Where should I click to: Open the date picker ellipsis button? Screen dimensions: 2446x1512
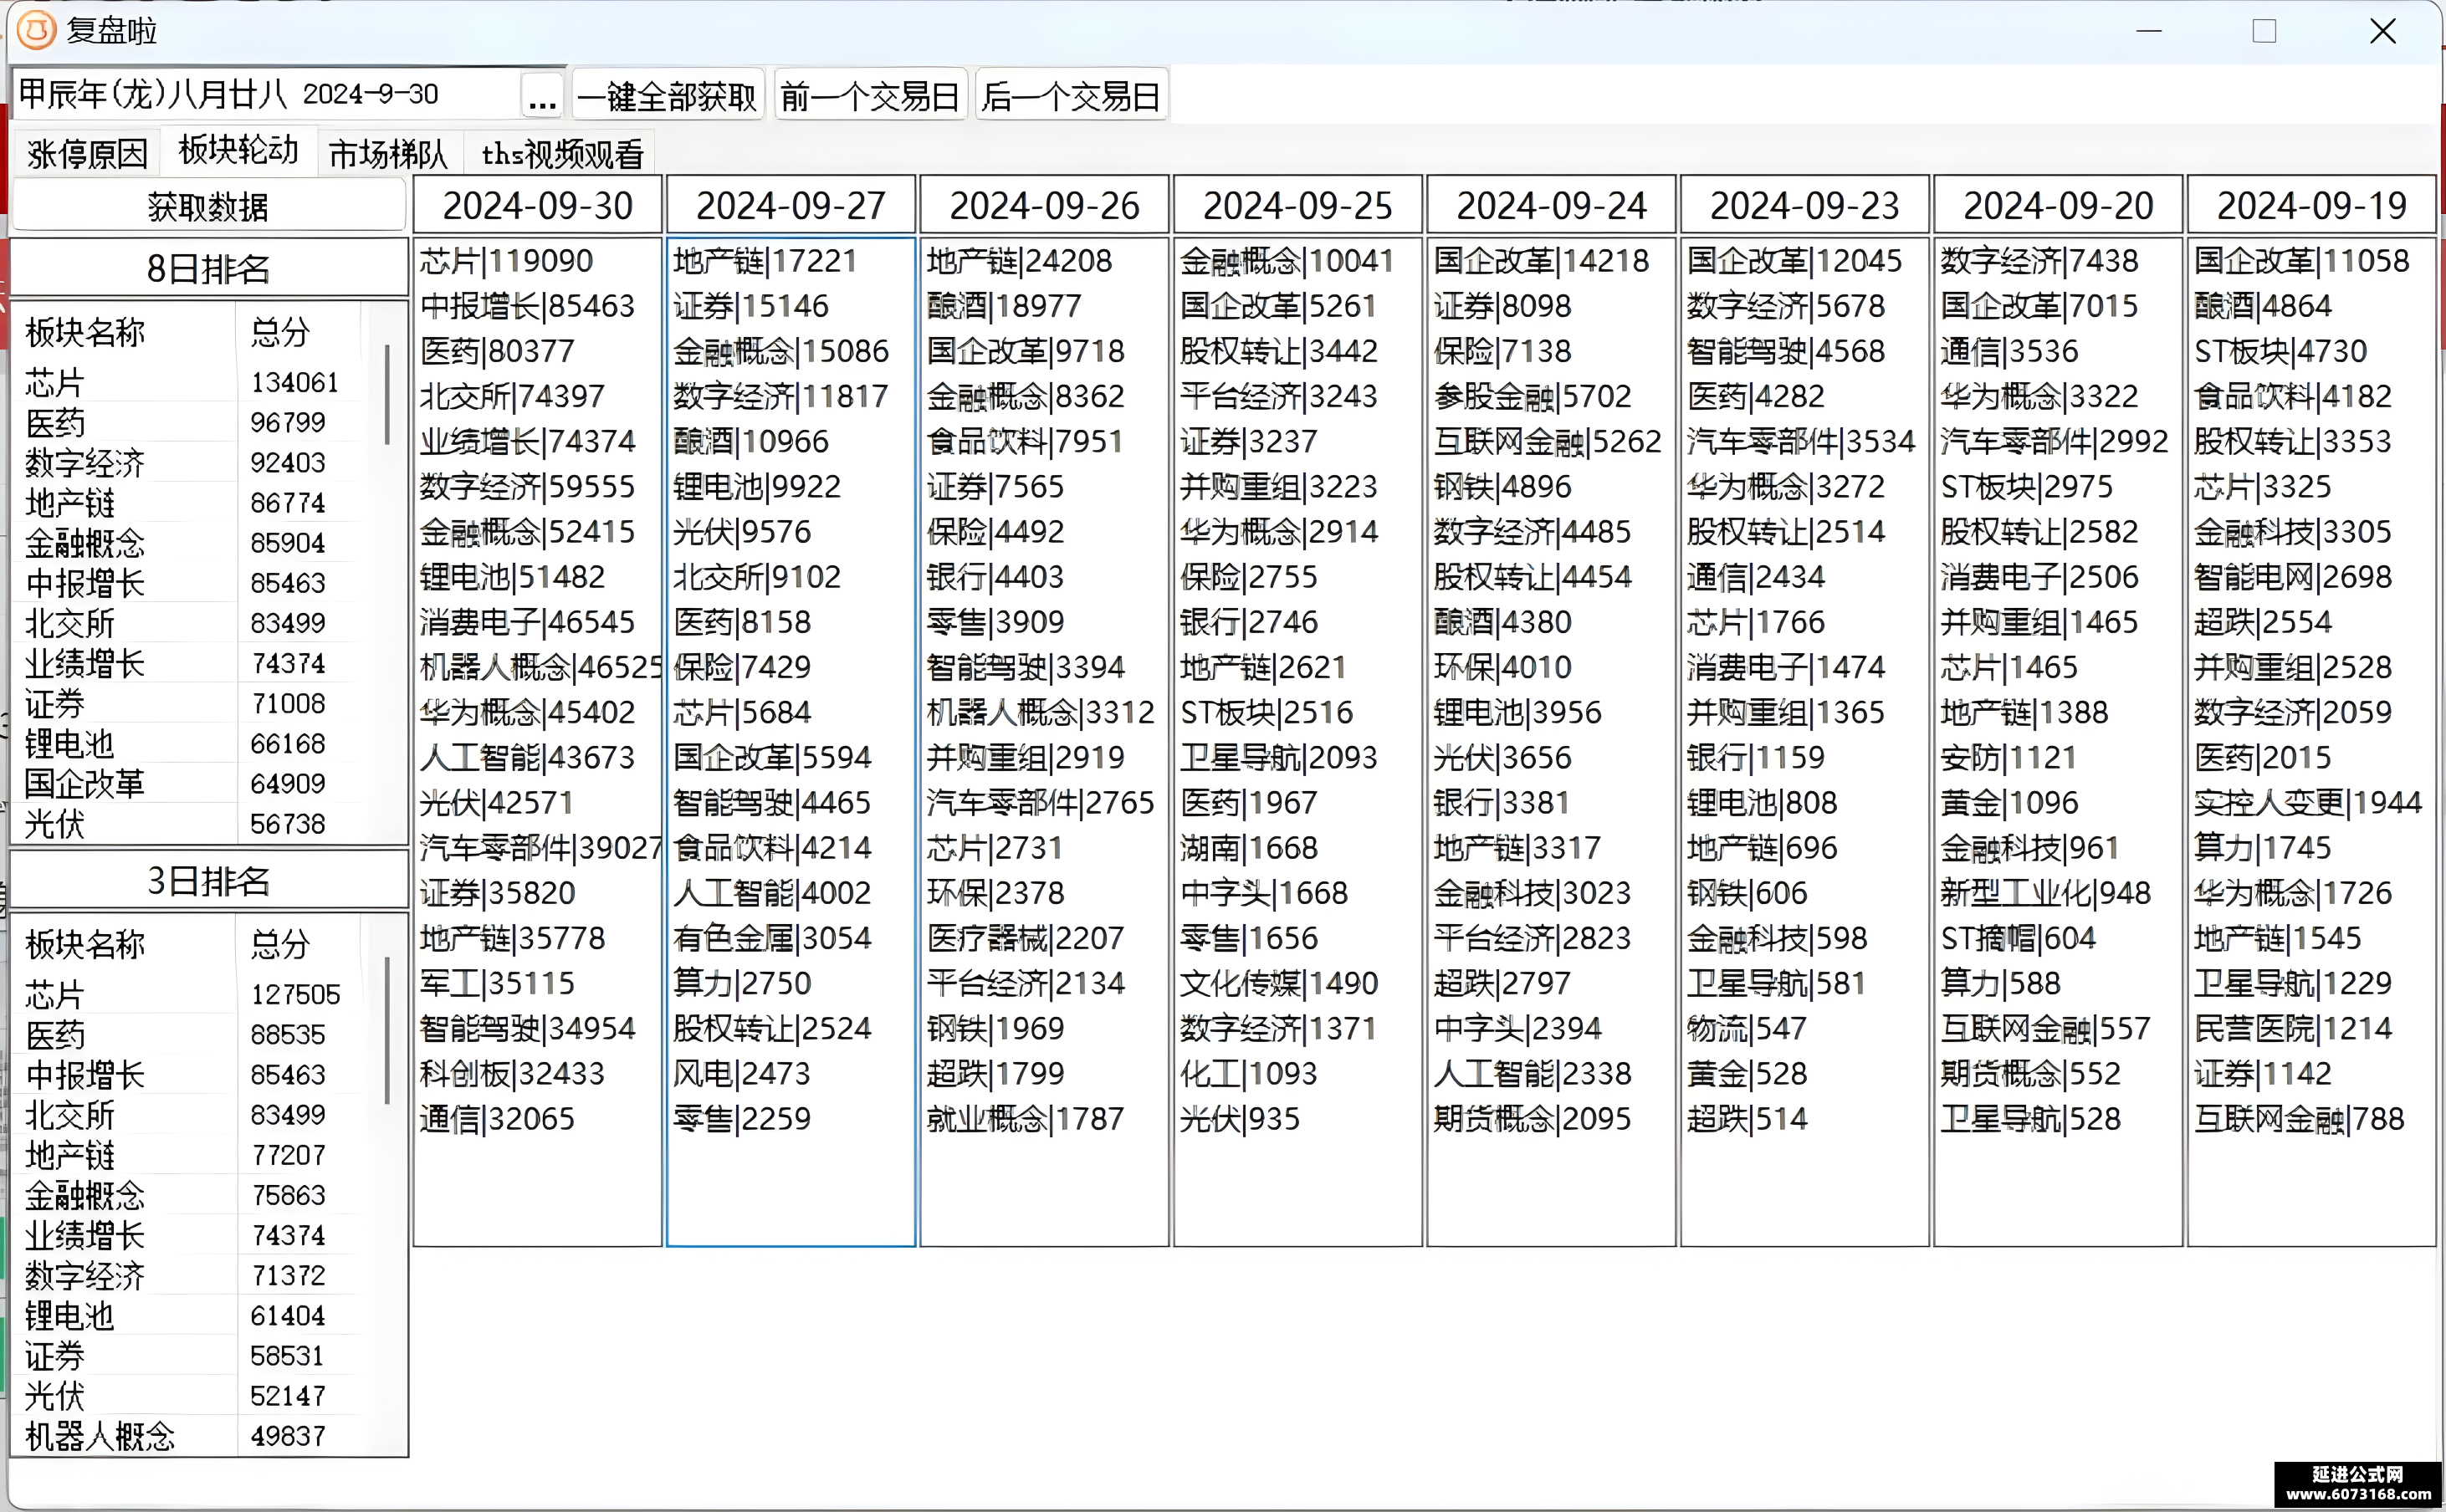(x=542, y=96)
